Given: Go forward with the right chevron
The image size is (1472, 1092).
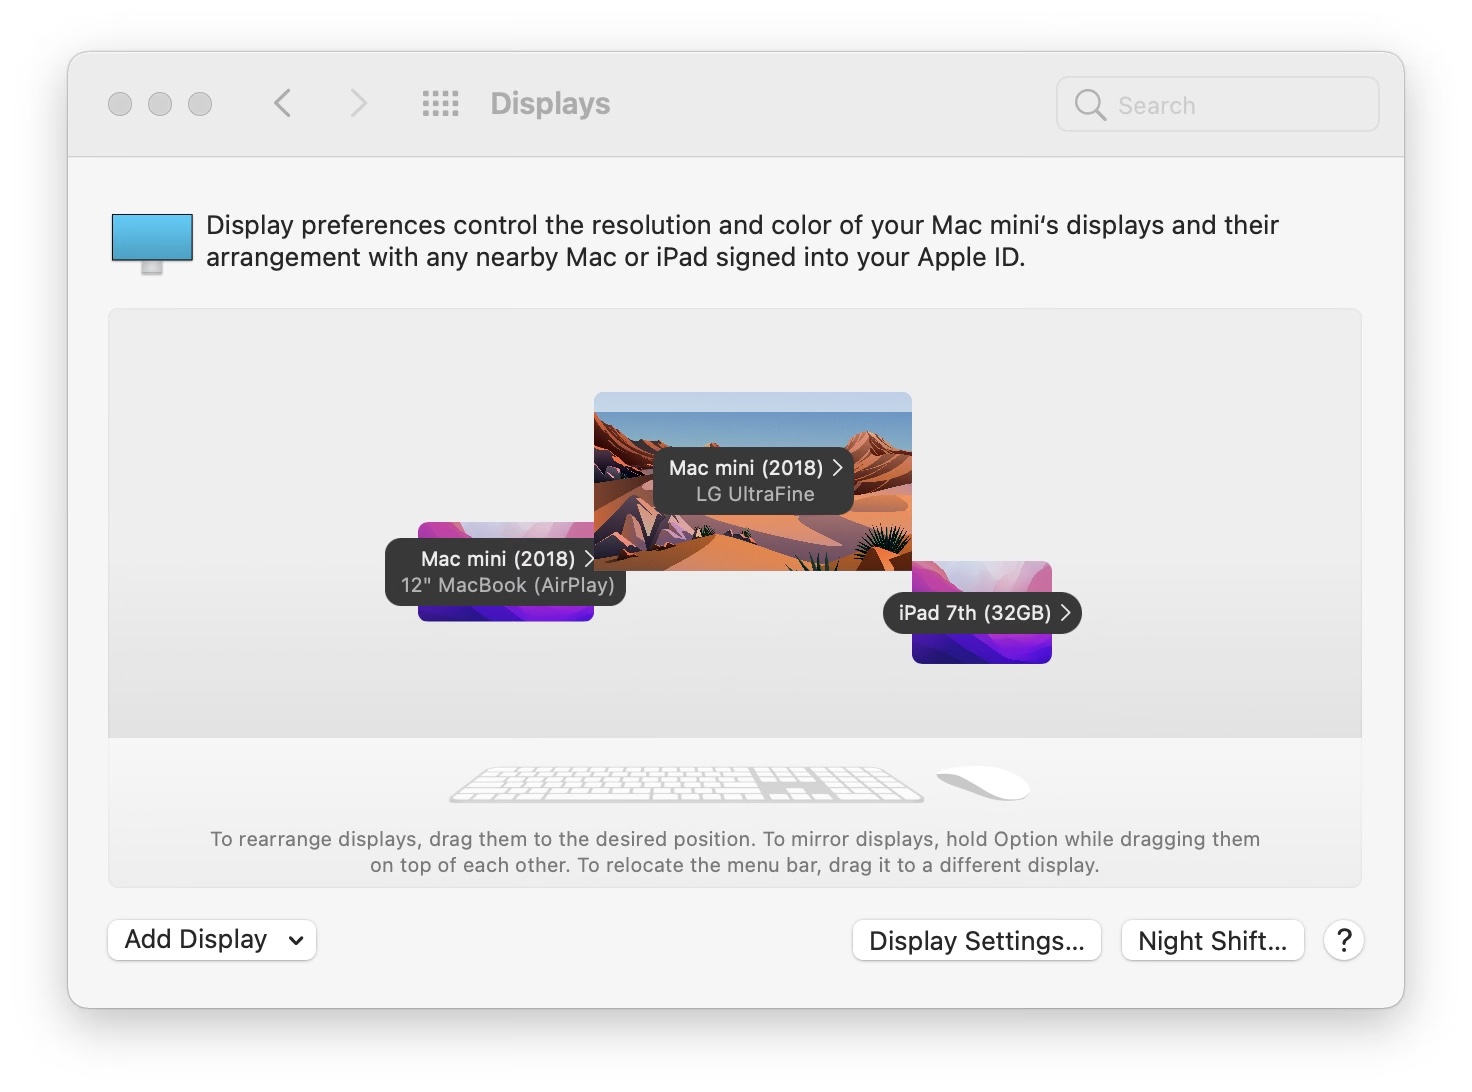Looking at the screenshot, I should tap(358, 103).
